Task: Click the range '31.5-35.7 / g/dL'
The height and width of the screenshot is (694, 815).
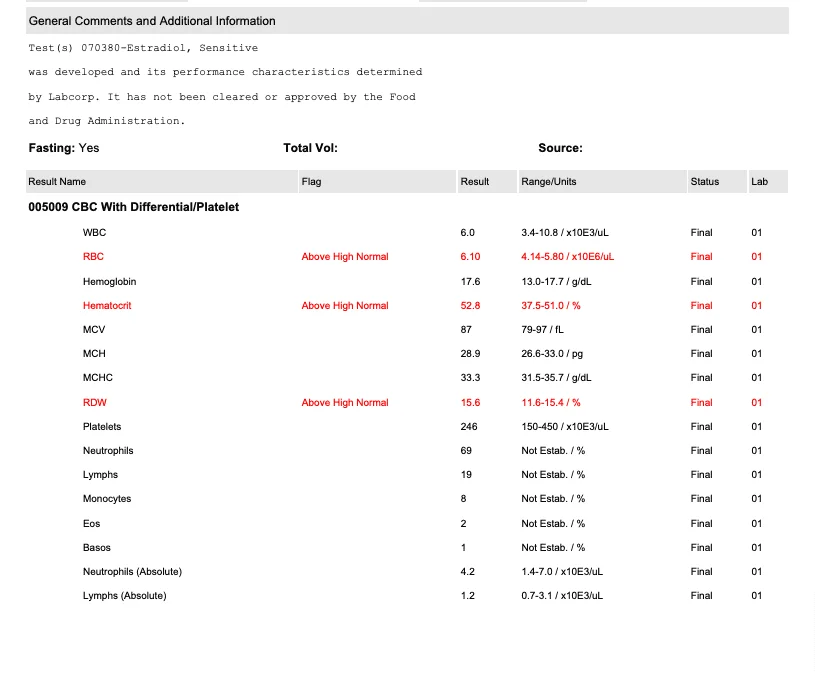Action: 556,377
